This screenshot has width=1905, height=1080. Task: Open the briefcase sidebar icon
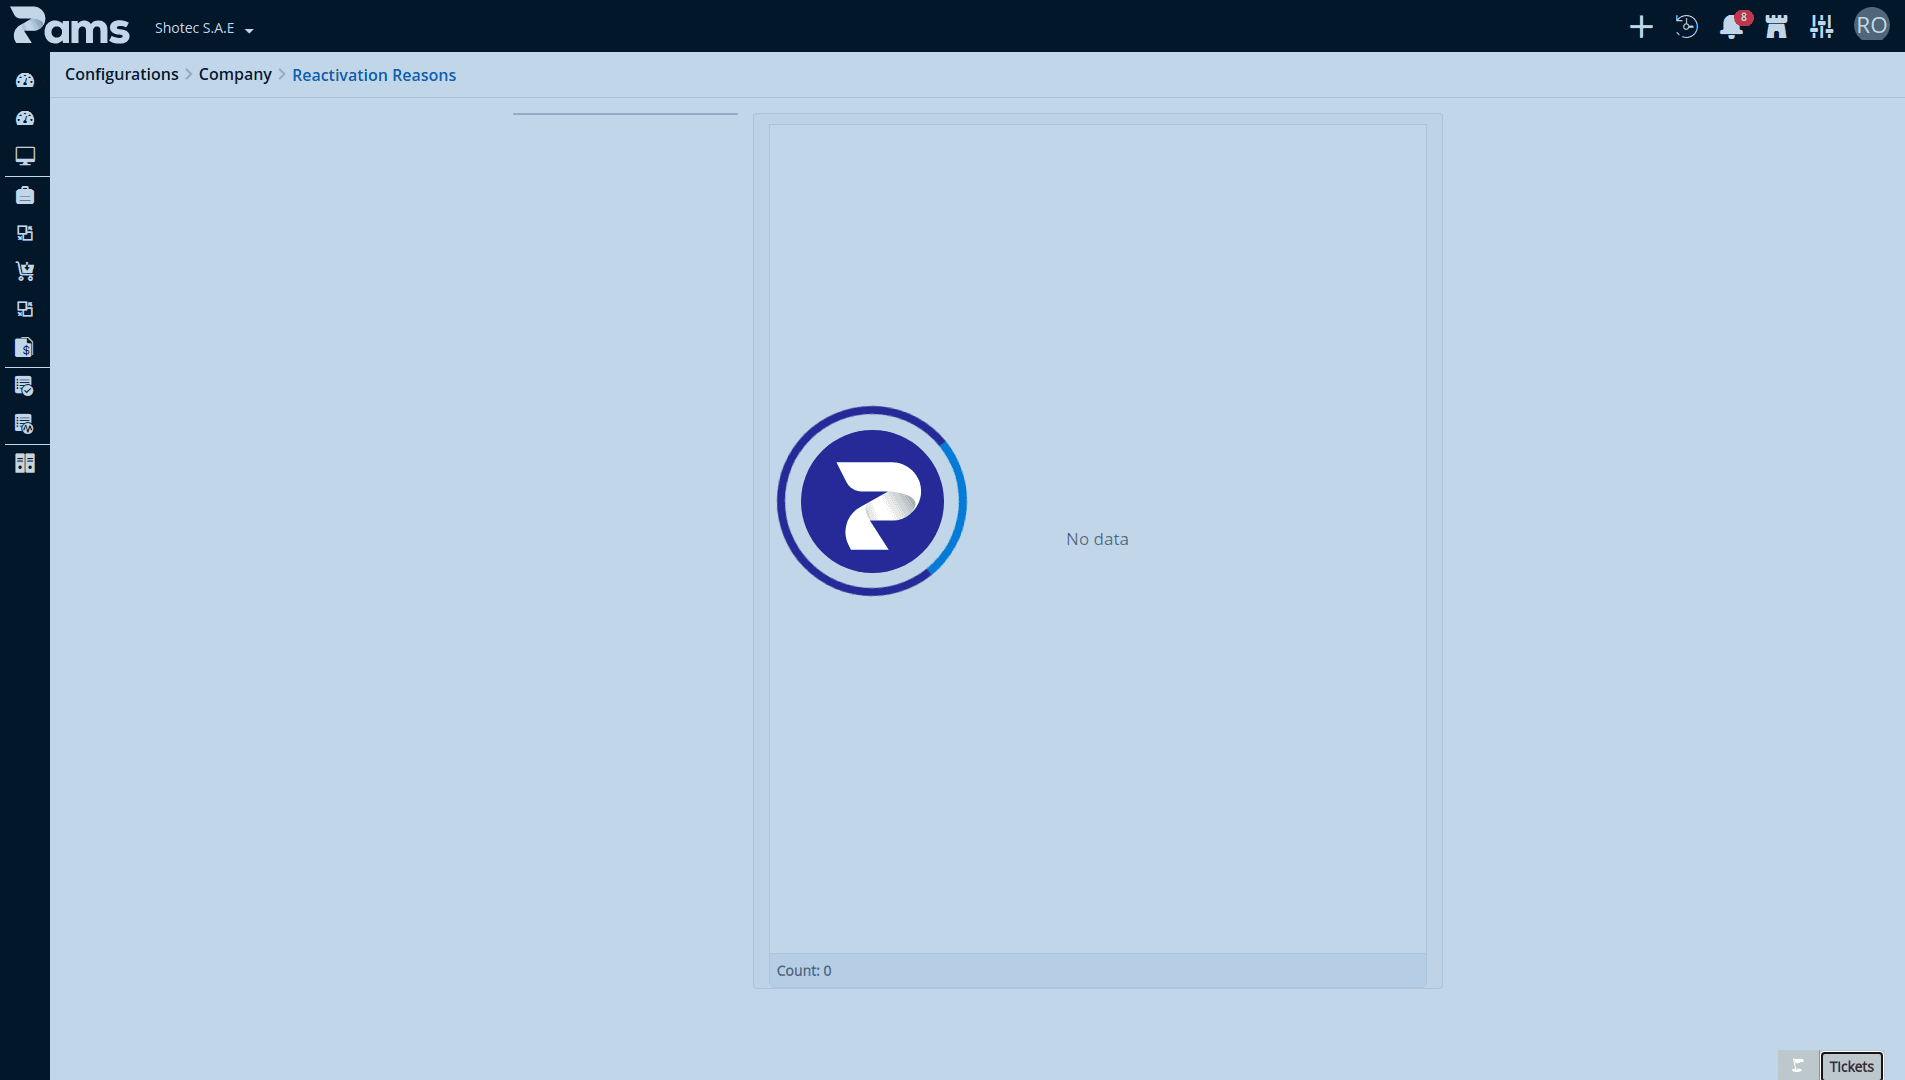pyautogui.click(x=25, y=195)
